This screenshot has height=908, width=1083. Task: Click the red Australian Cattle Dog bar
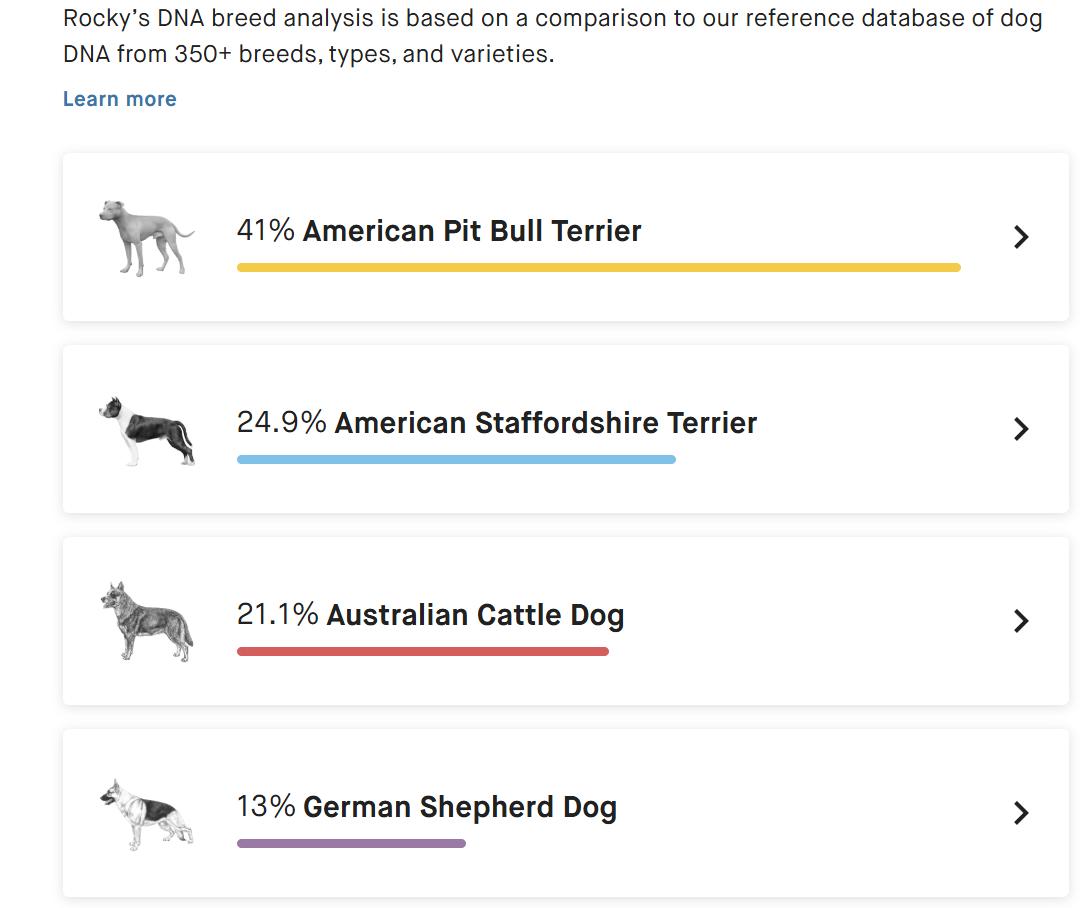click(422, 652)
